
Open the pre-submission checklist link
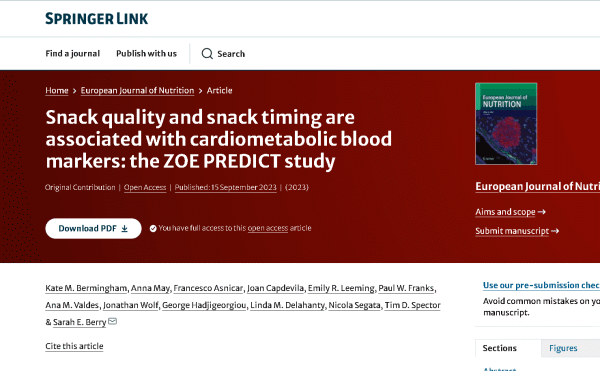541,285
